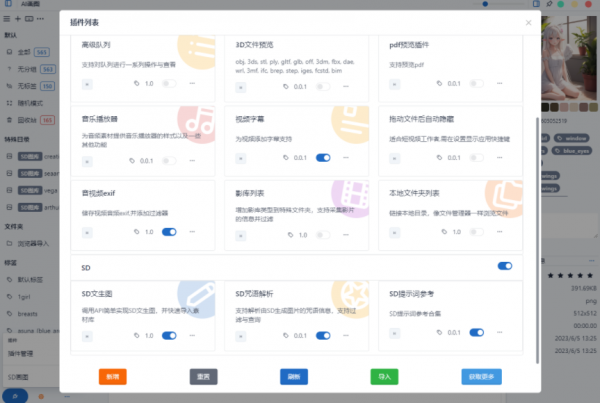Screen dimensions: 600x403
Task: Click the film strip icon on 影库列表 card
Action: coord(355,194)
